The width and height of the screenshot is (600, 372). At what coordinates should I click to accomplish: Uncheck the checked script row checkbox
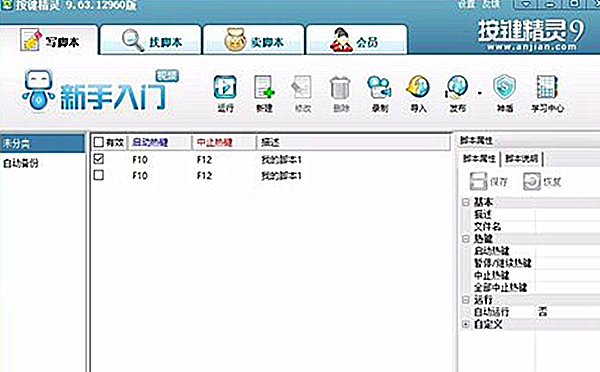point(99,159)
